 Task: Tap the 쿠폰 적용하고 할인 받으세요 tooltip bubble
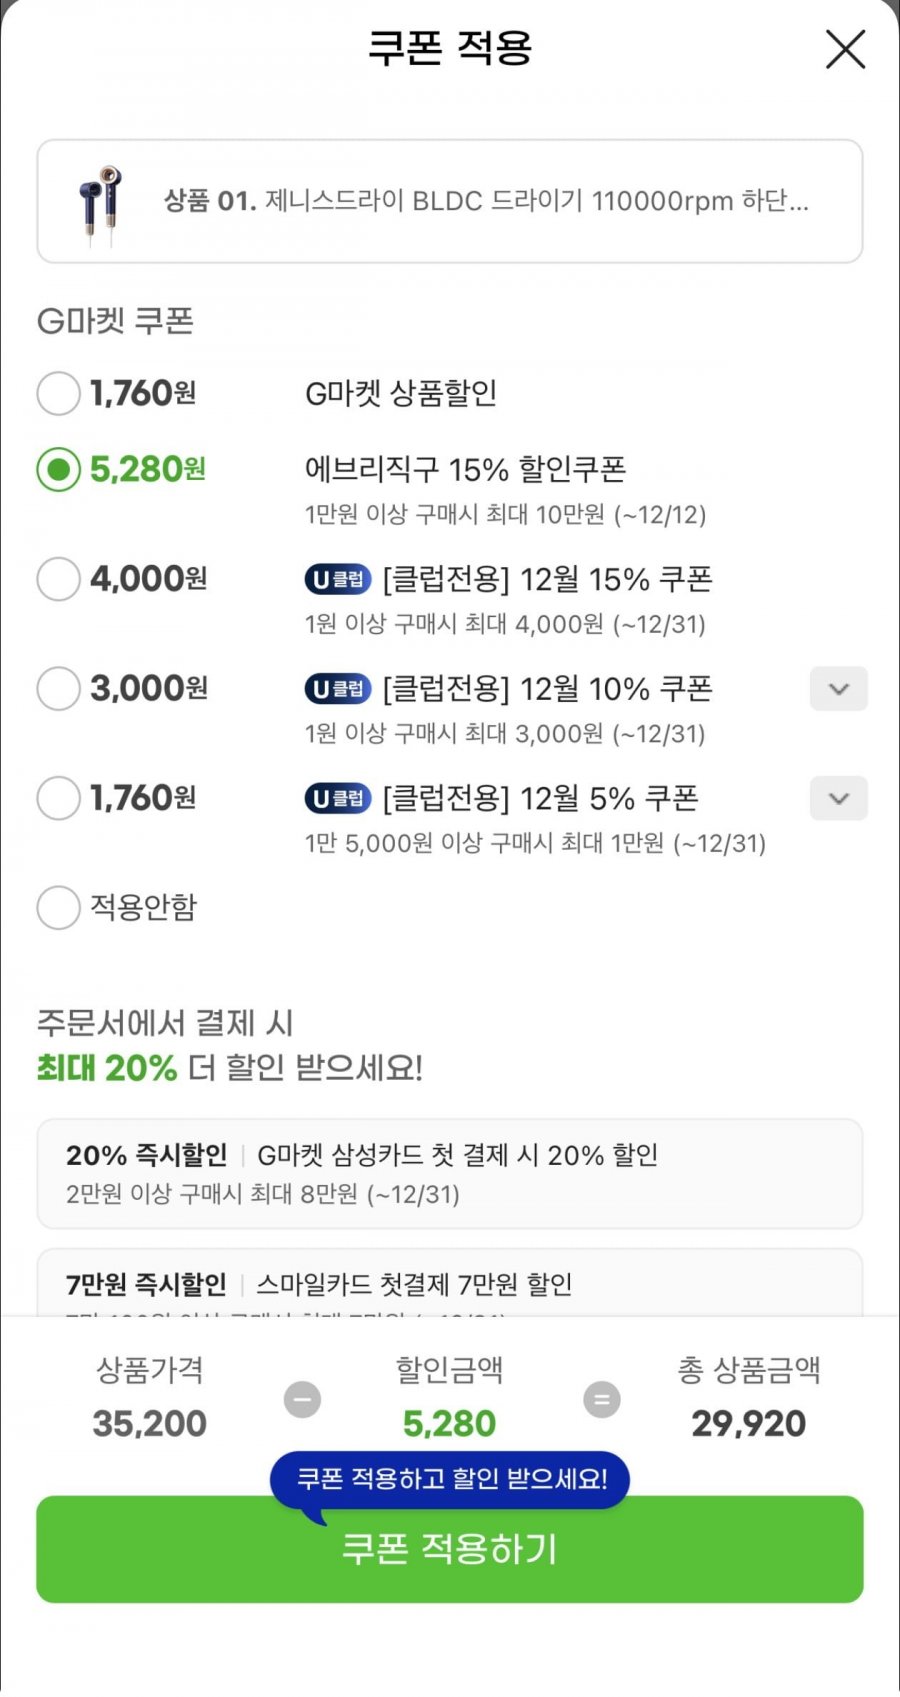click(x=451, y=1479)
